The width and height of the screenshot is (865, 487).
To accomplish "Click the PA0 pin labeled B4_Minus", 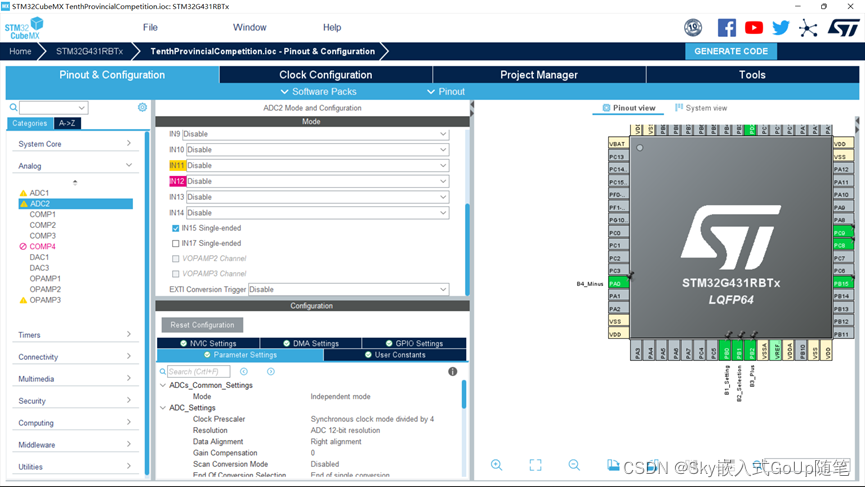I will 618,283.
